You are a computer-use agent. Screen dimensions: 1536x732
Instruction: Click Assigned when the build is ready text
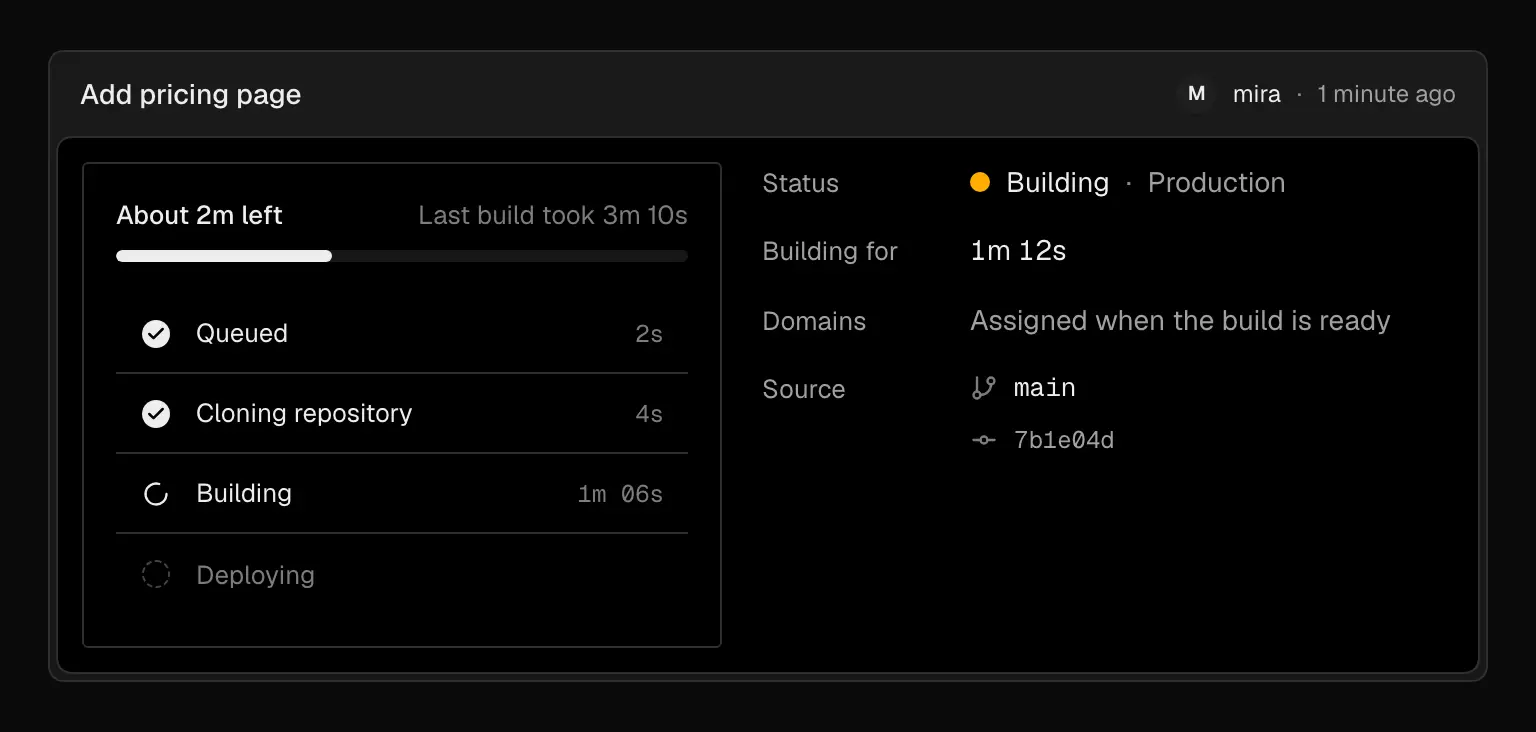tap(1181, 321)
